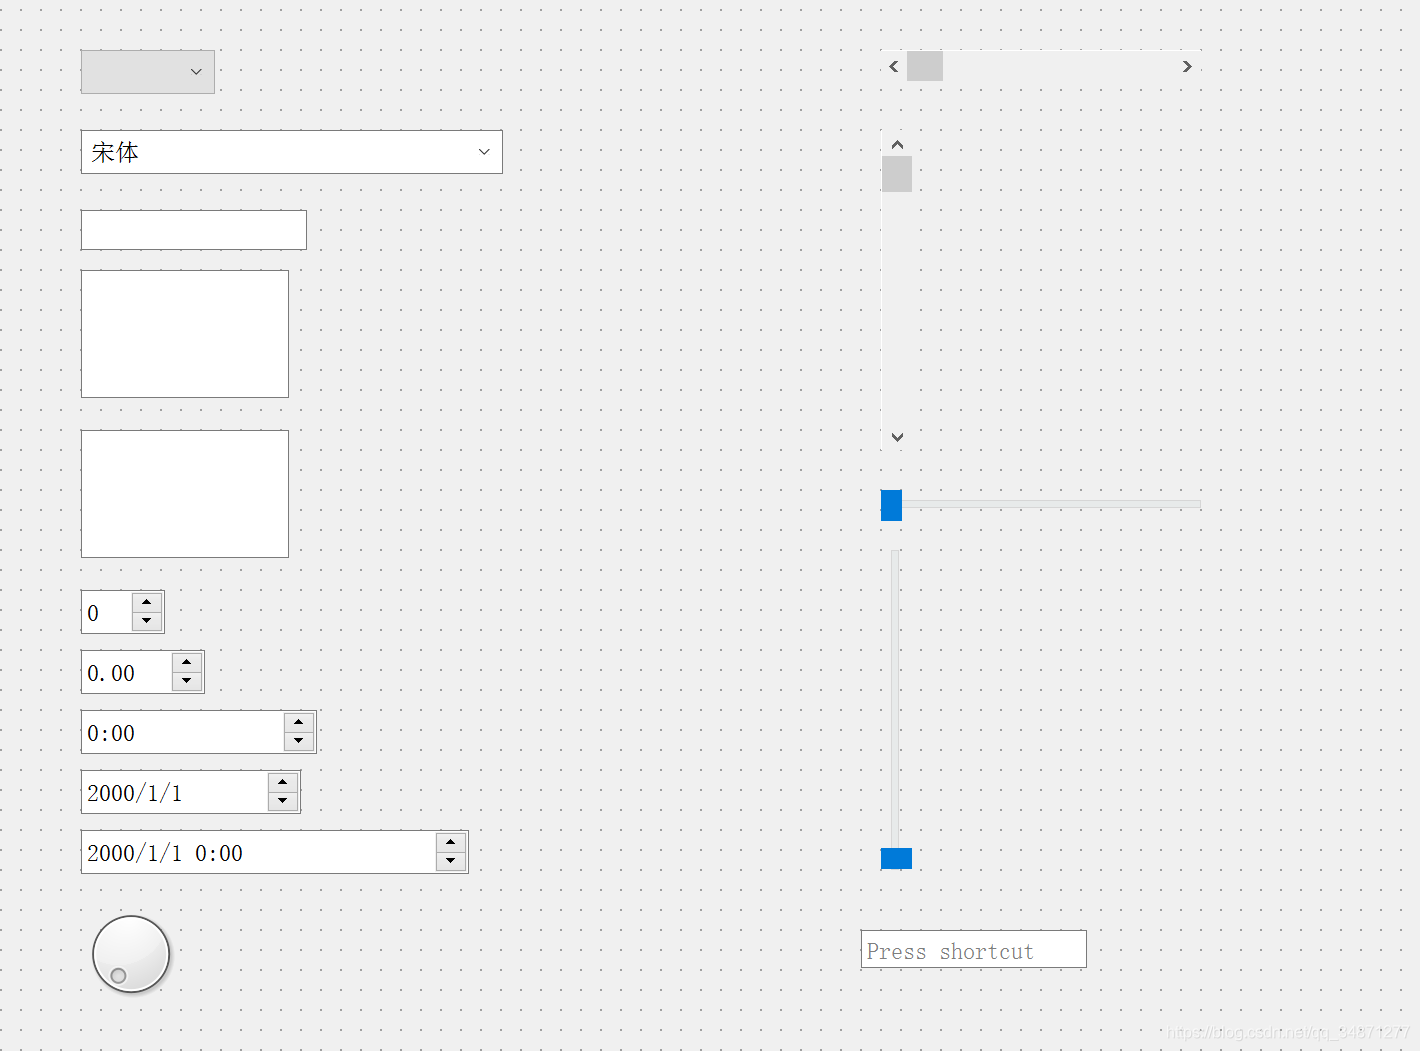
Task: Click the vertical scrollbar up arrow
Action: tap(897, 145)
